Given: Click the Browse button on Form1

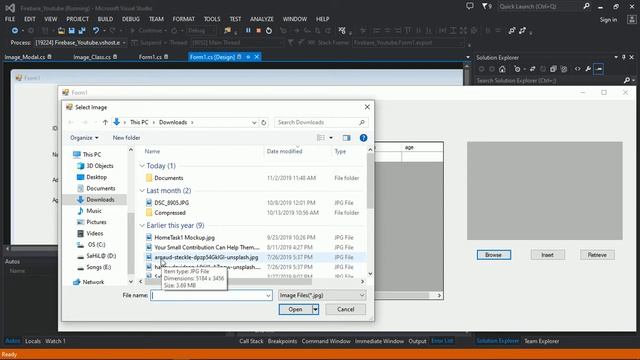Looking at the screenshot, I should (x=493, y=255).
